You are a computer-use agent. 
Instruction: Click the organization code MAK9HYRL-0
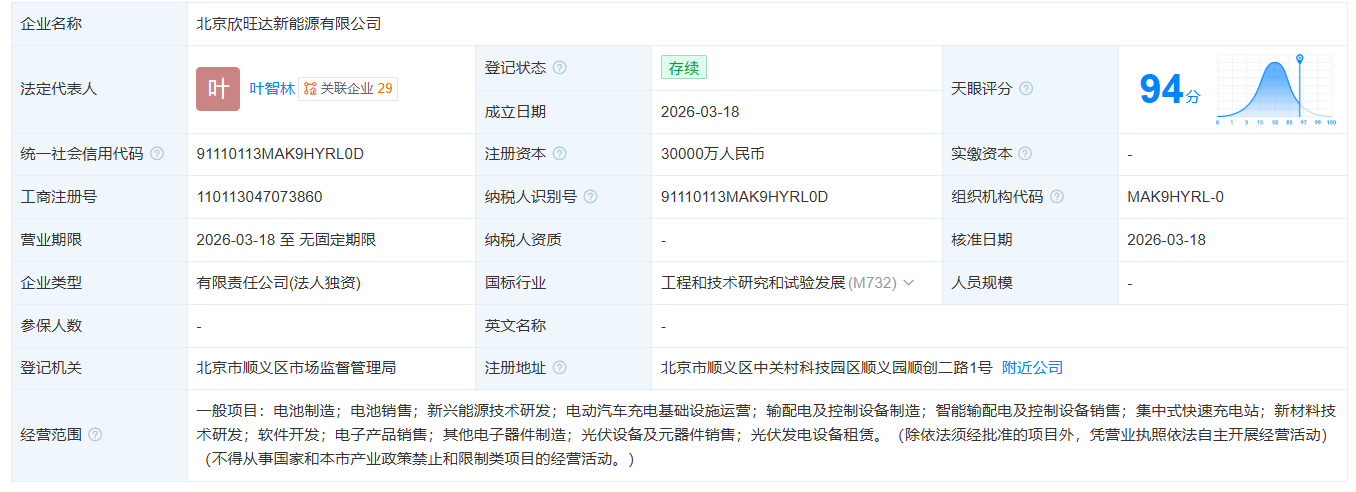(1175, 197)
